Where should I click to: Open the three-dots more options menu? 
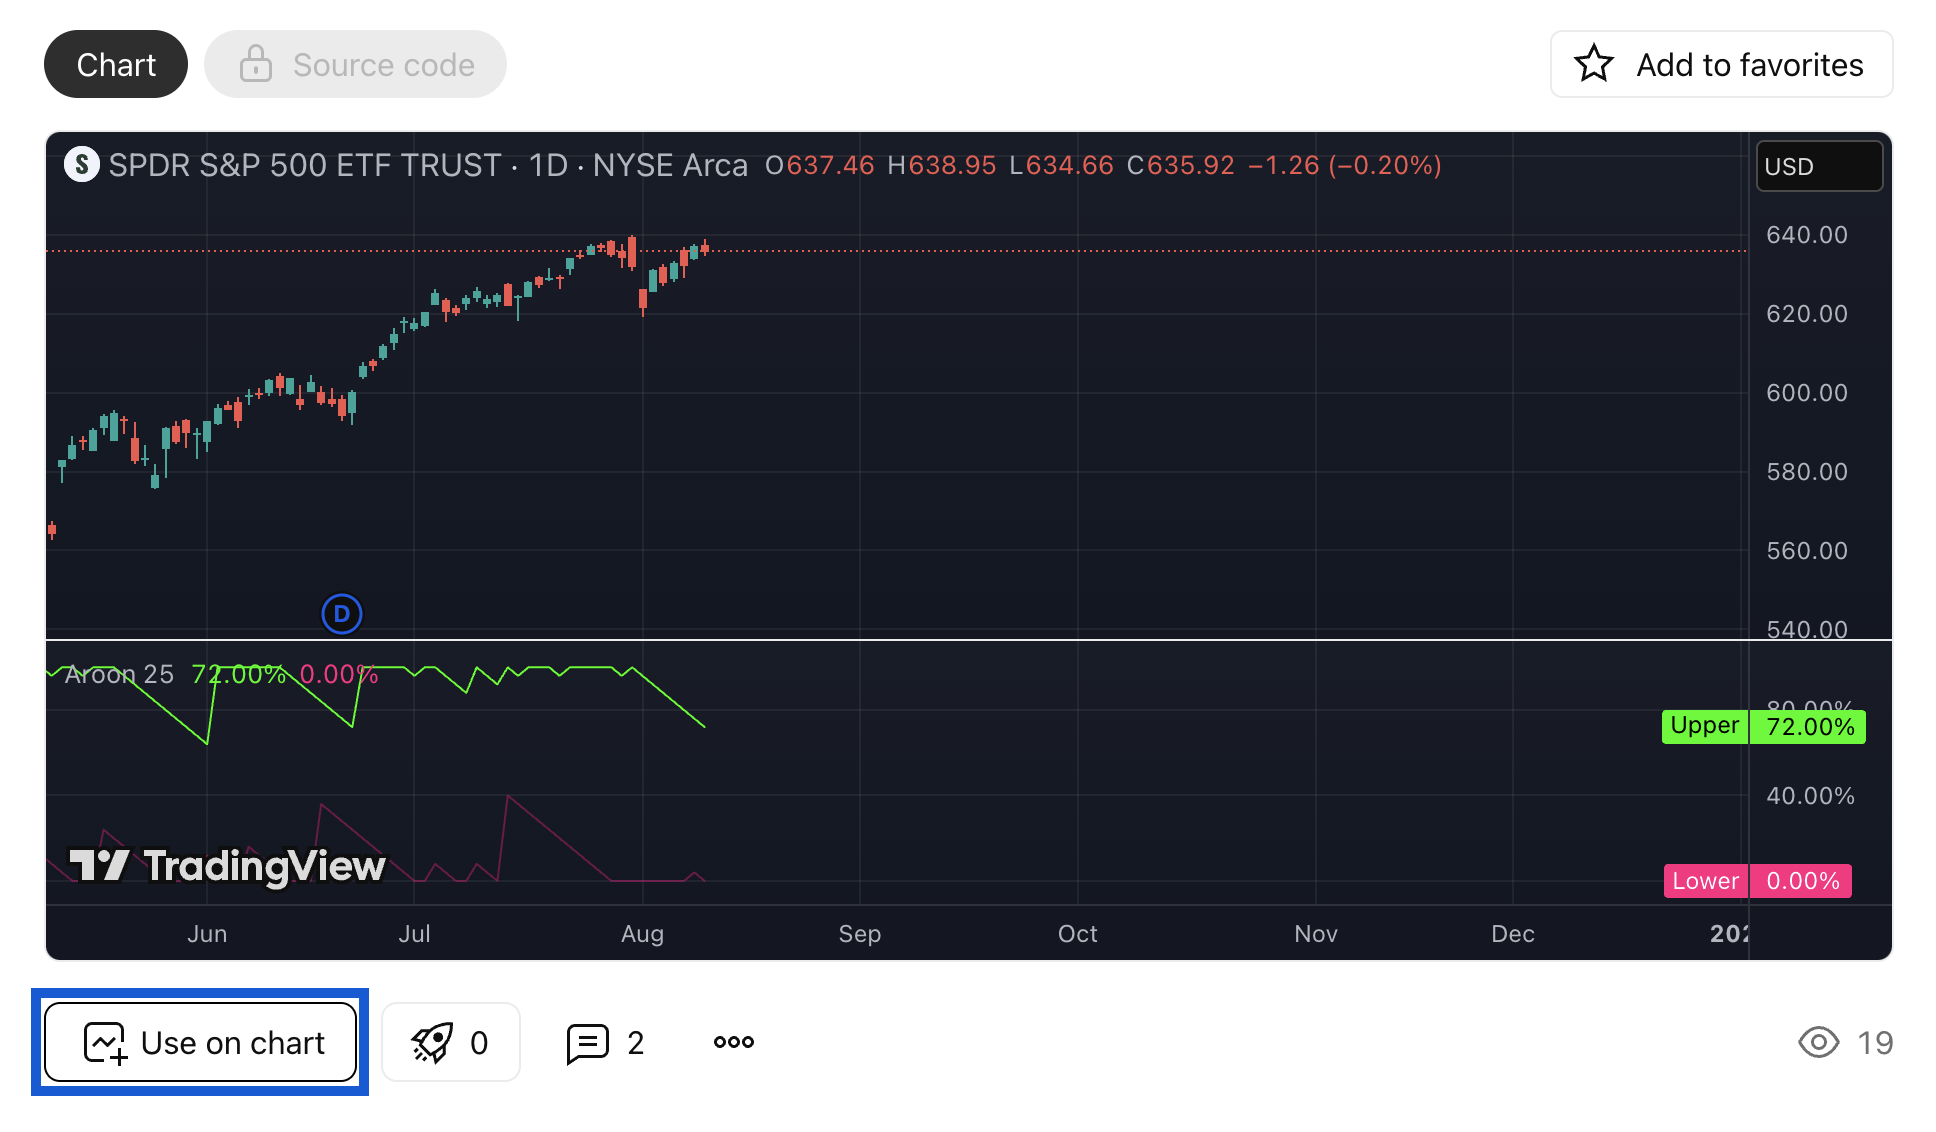[734, 1042]
